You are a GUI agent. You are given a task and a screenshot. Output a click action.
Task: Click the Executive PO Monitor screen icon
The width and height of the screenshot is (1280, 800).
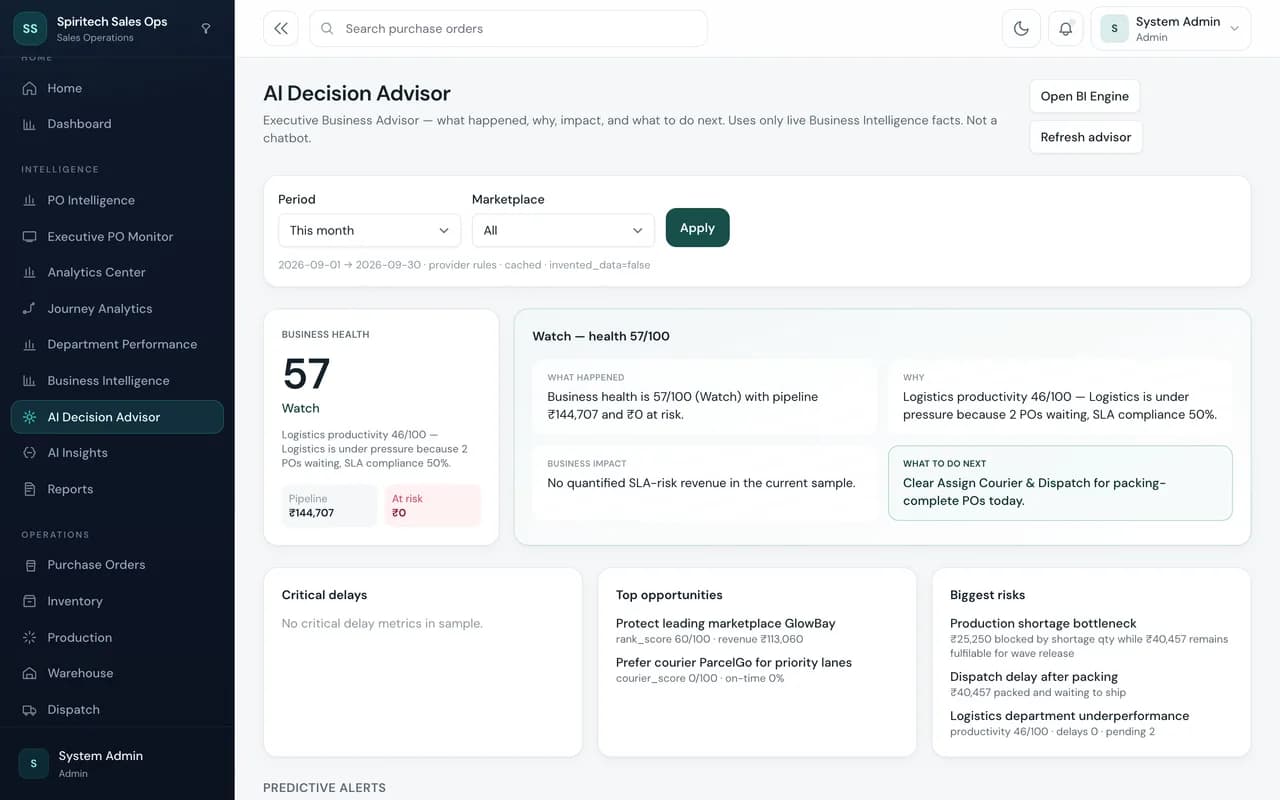[29, 237]
